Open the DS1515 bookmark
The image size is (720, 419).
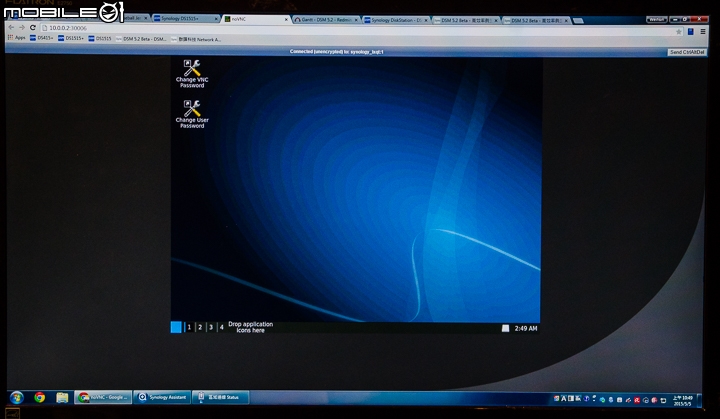(100, 39)
